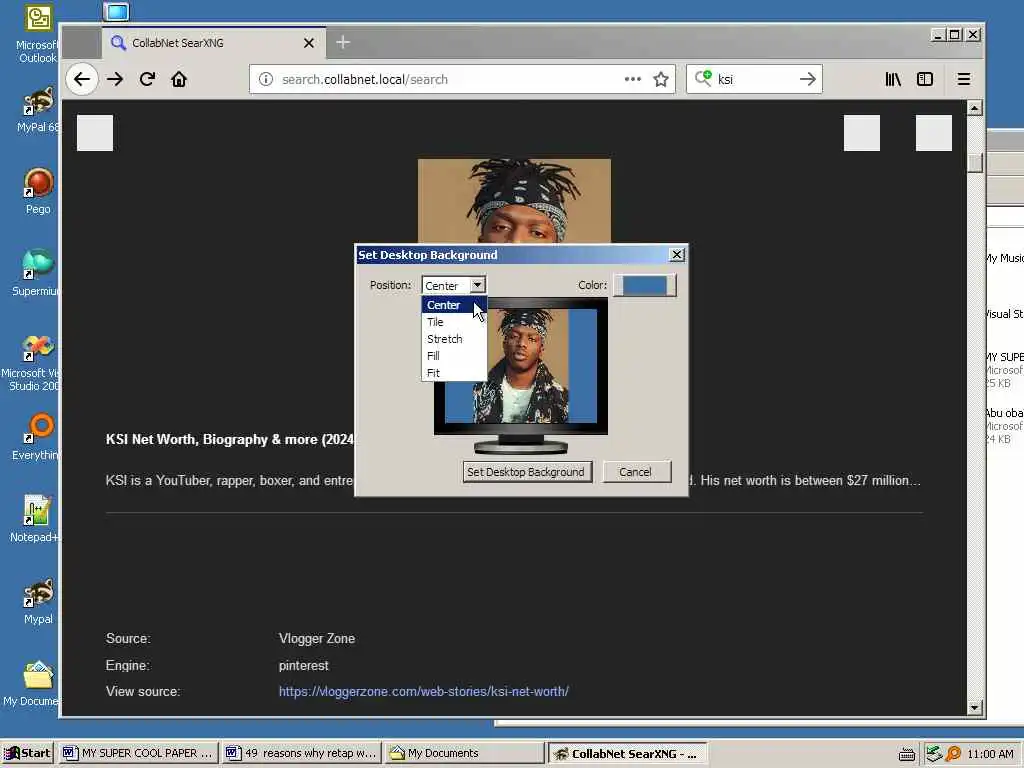Switch to MY SUPER COOL PAPER taskbar window
The height and width of the screenshot is (768, 1024).
138,753
